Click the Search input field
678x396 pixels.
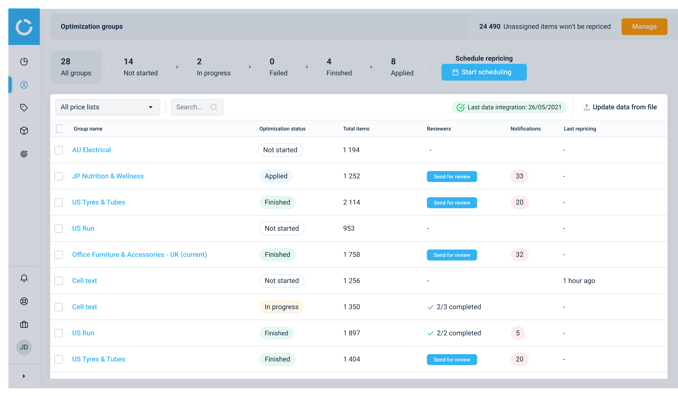point(197,107)
